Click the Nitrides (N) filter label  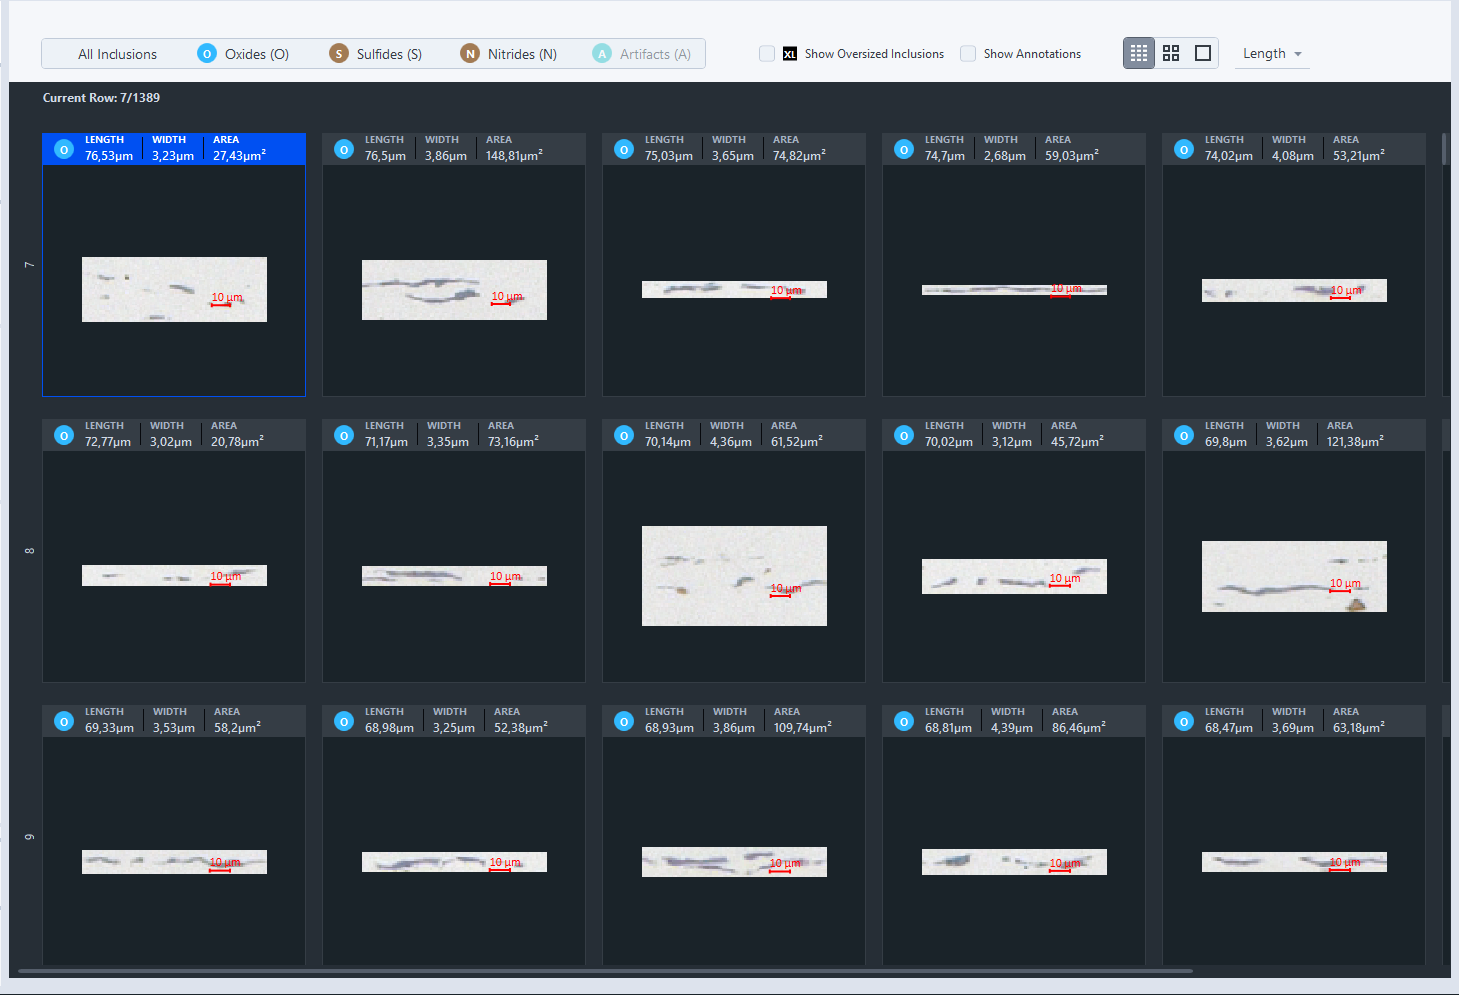(522, 53)
